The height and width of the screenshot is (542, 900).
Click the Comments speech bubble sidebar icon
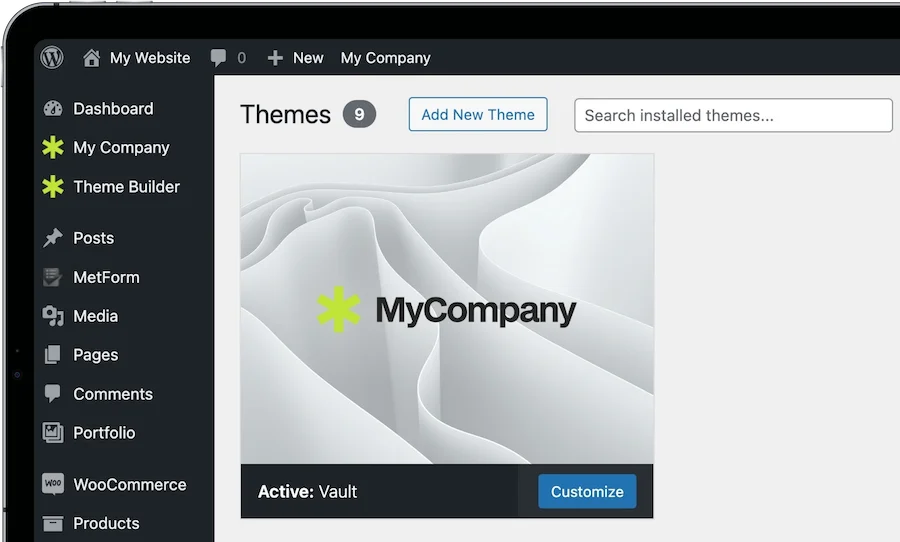click(x=53, y=393)
